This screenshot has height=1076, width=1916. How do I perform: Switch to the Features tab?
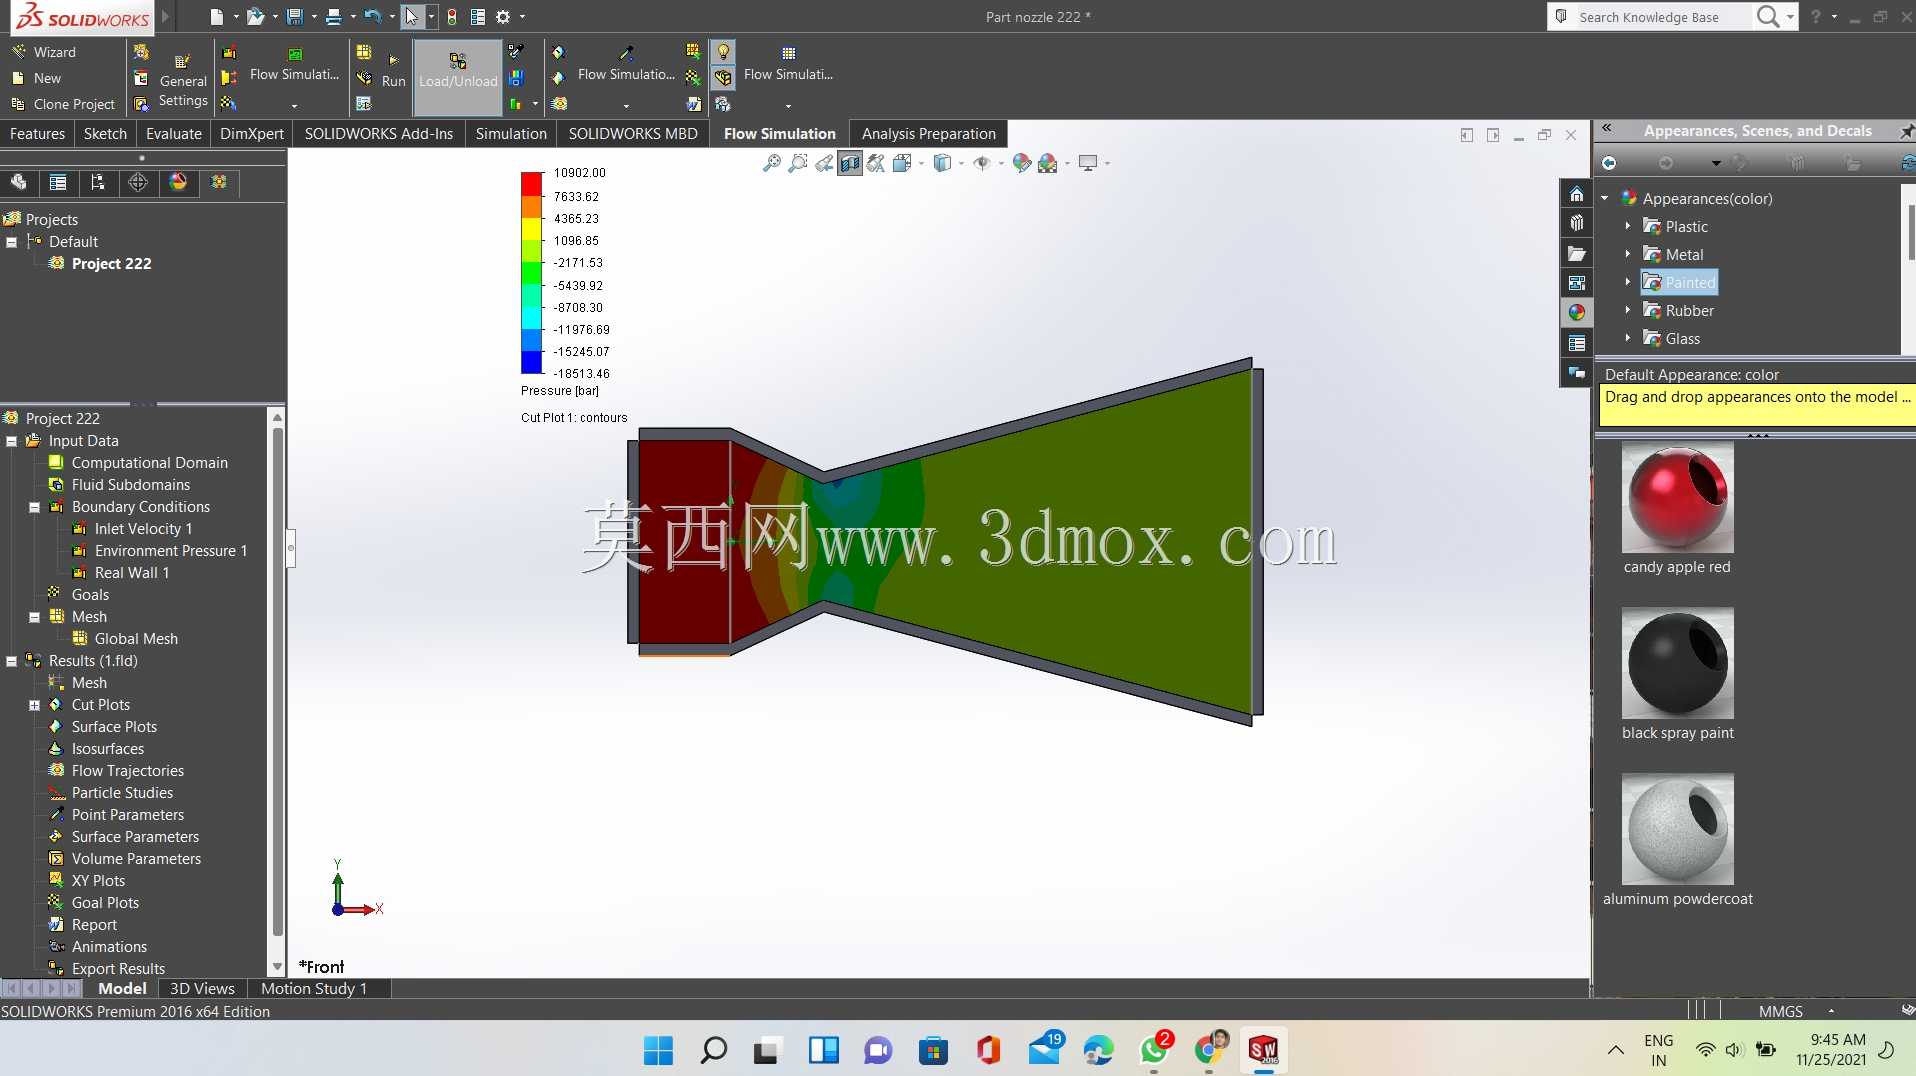pyautogui.click(x=37, y=134)
